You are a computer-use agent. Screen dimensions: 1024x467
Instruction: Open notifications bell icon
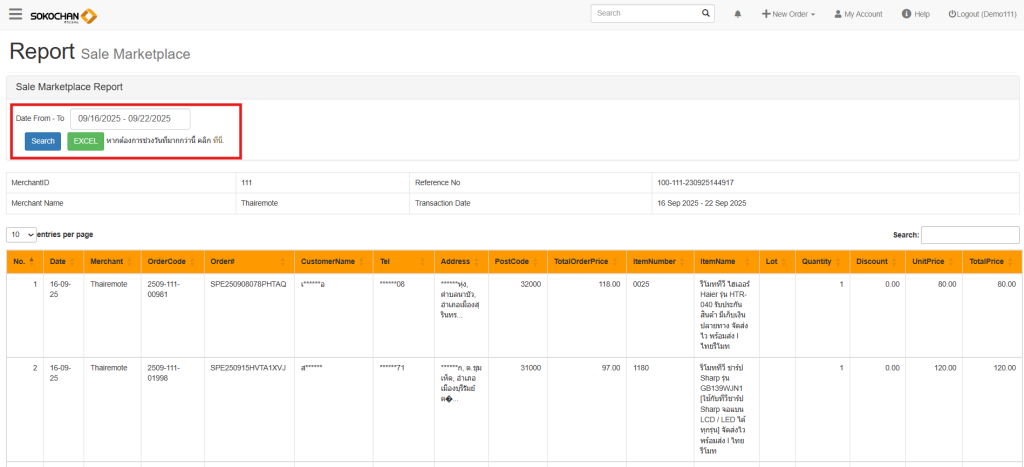[738, 14]
